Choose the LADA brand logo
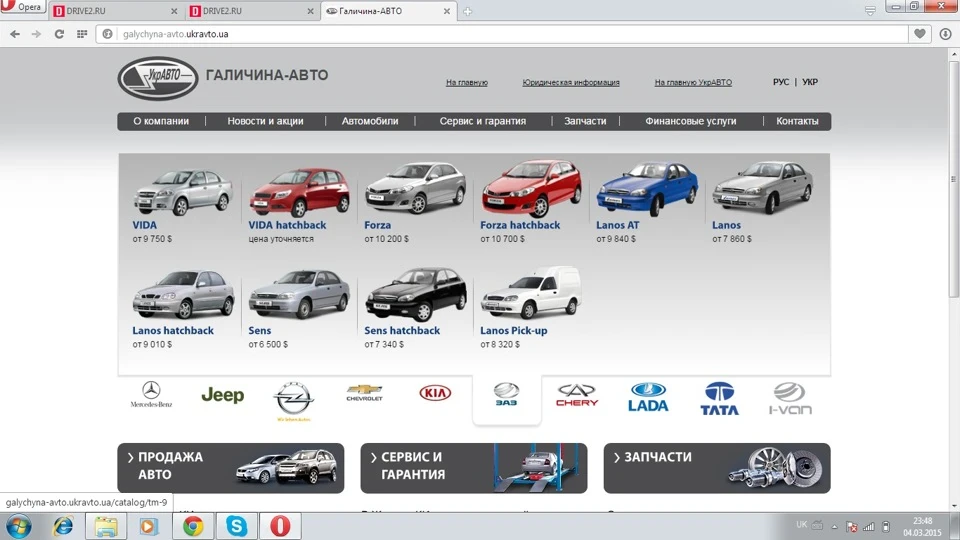Image resolution: width=960 pixels, height=540 pixels. point(648,397)
